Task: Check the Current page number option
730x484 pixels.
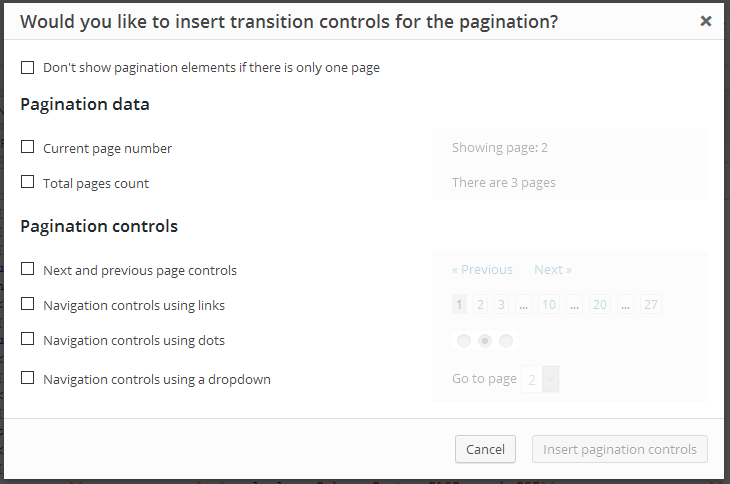Action: (27, 147)
